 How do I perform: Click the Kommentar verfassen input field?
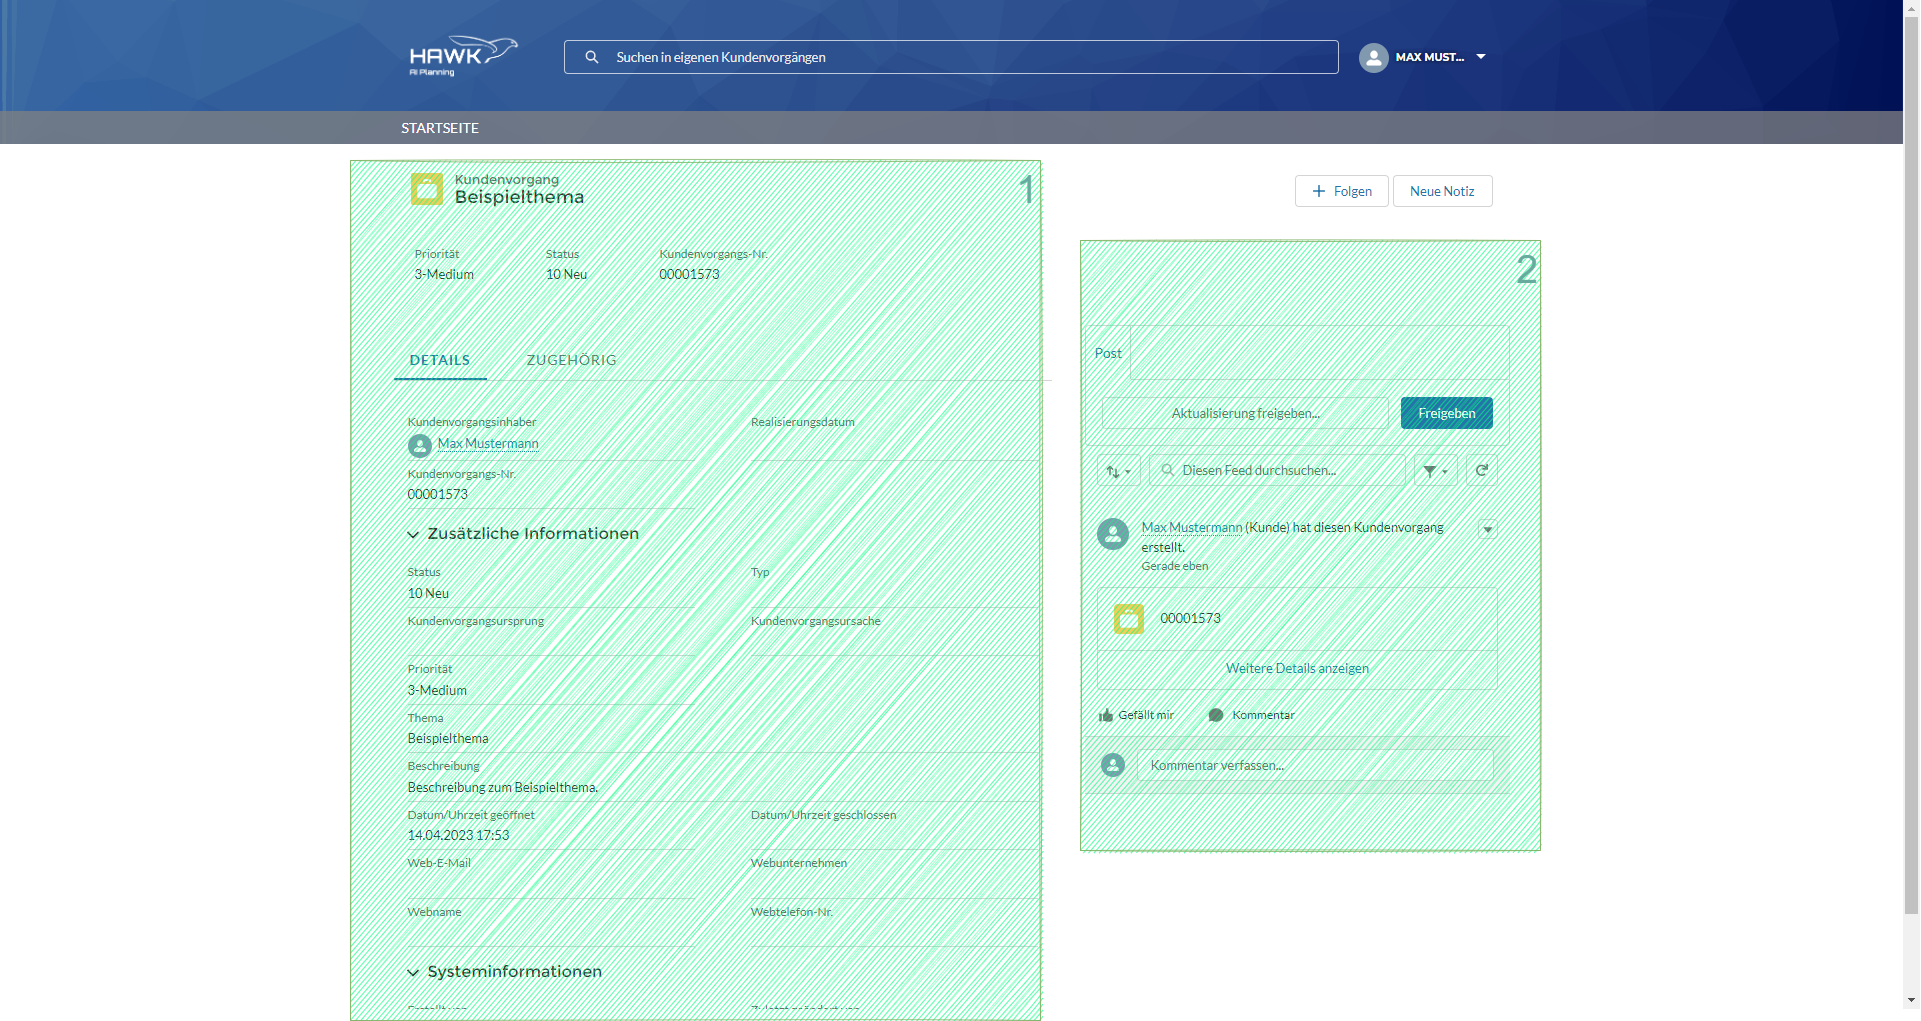pyautogui.click(x=1314, y=766)
